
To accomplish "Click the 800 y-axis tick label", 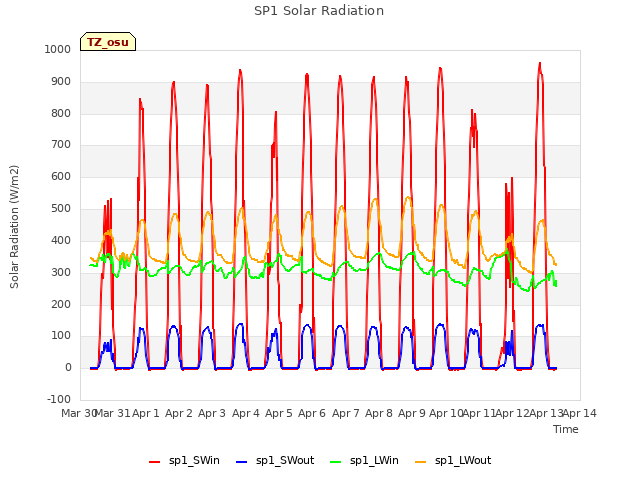I will (61, 113).
